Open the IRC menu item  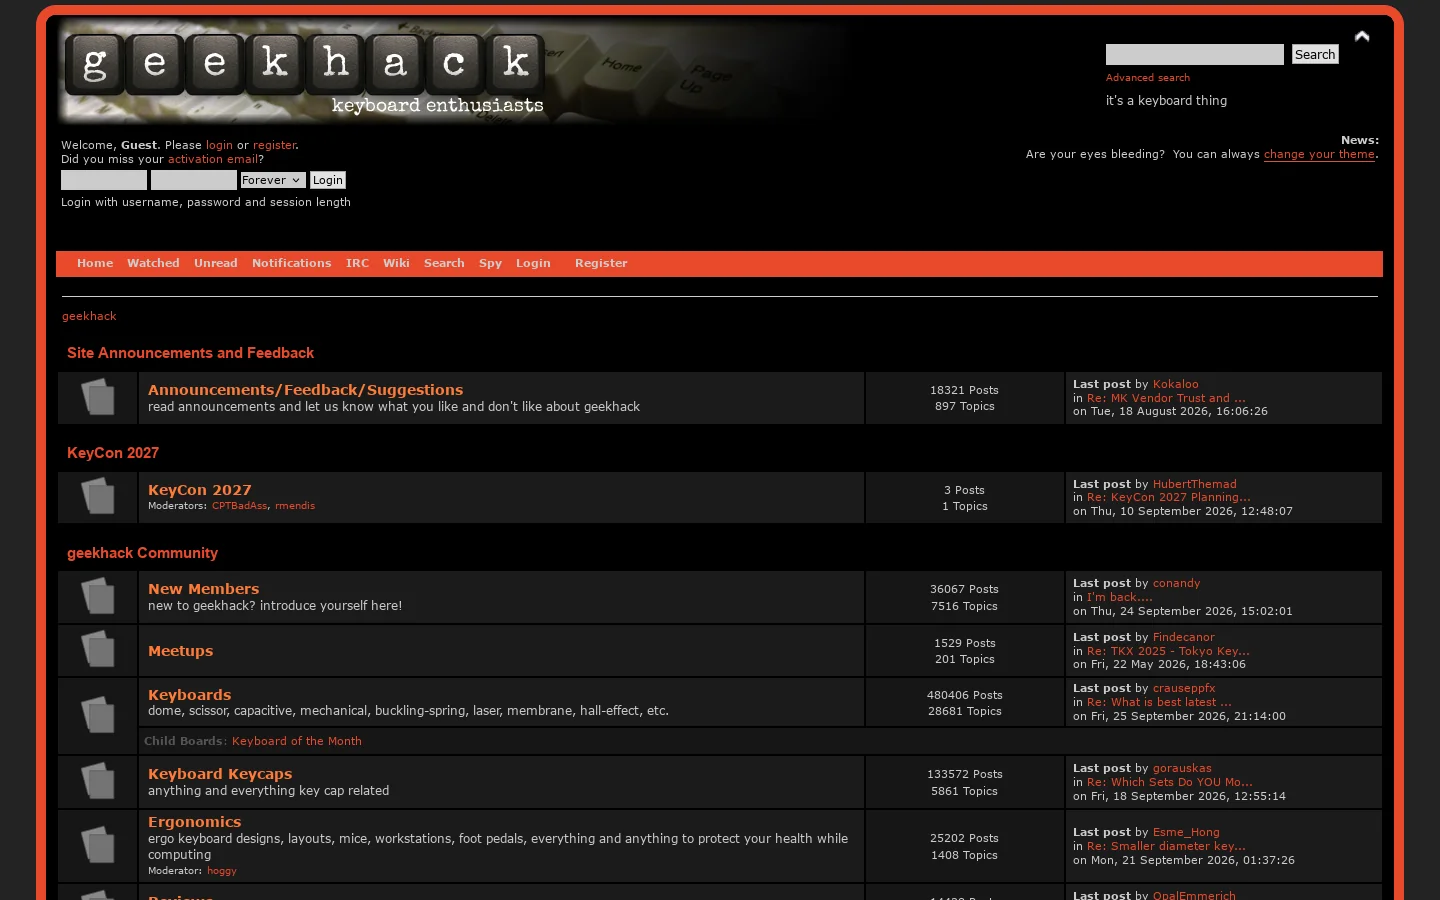pyautogui.click(x=357, y=263)
